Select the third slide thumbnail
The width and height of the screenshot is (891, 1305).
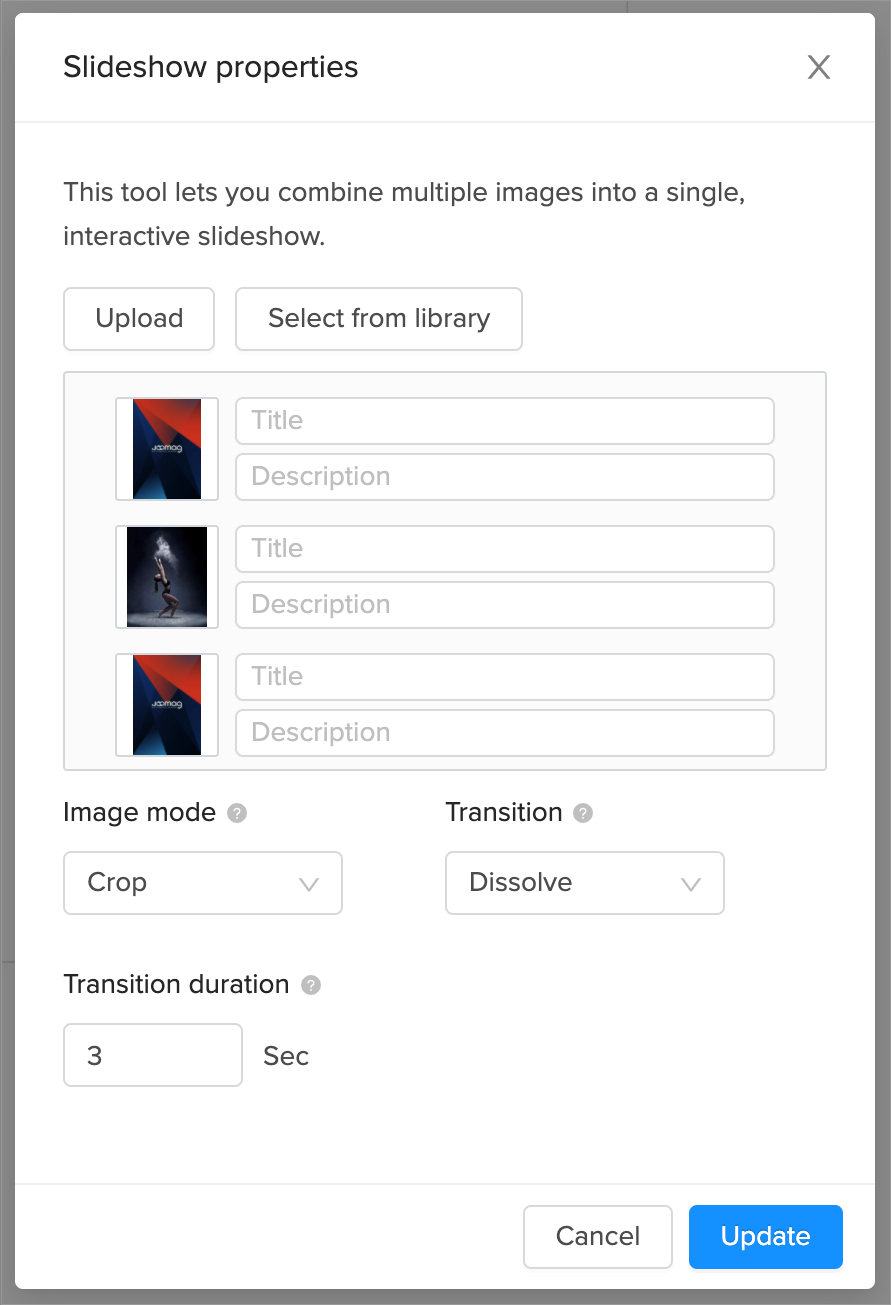coord(167,705)
